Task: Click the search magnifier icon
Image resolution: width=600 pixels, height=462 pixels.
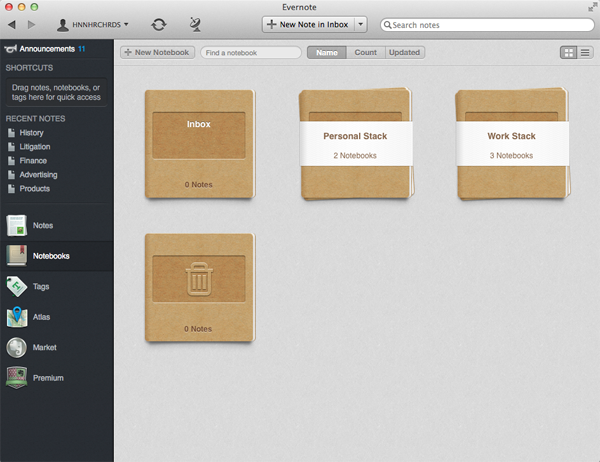Action: (387, 25)
